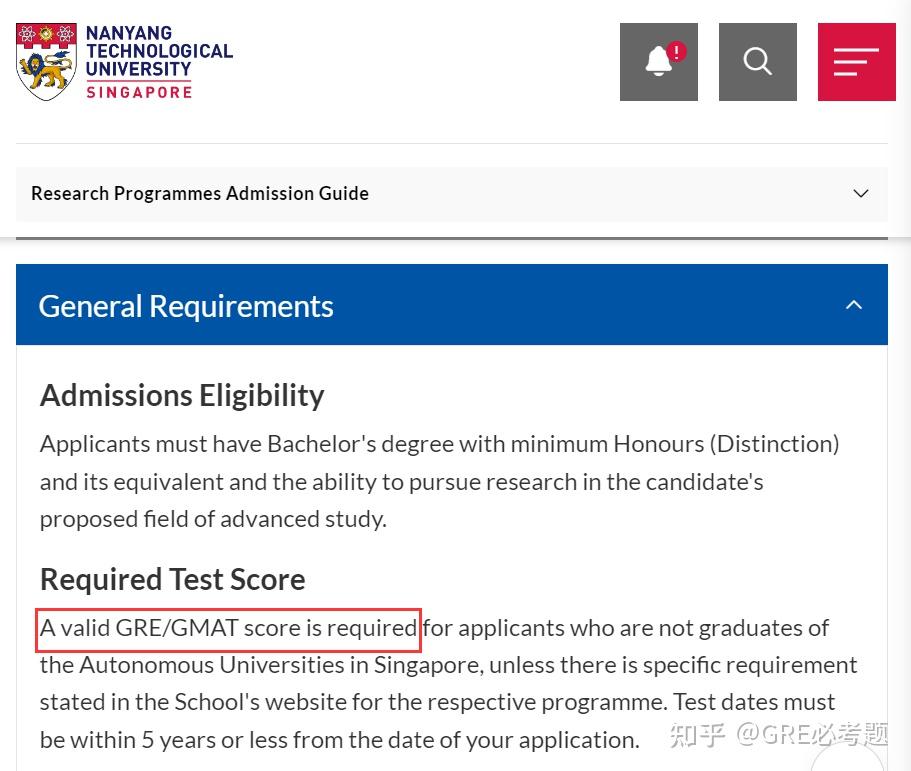Click "proposed field of advanced study" line

(213, 519)
